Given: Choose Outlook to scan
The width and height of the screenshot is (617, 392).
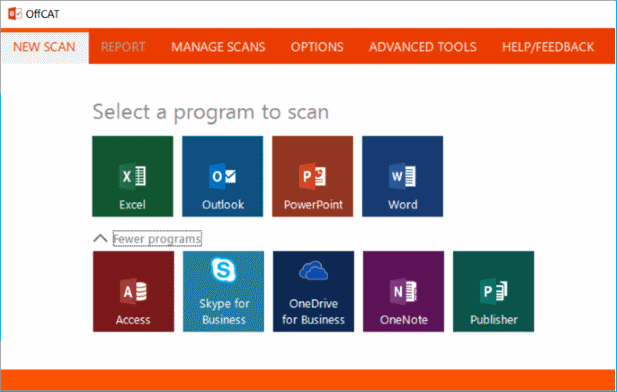Looking at the screenshot, I should (x=223, y=176).
